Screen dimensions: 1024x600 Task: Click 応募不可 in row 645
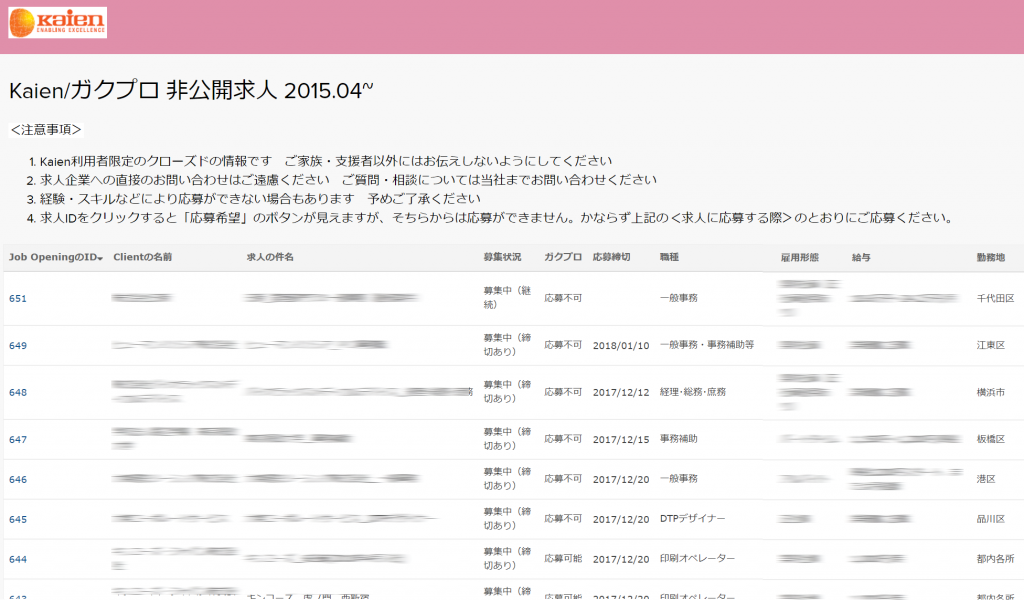point(563,518)
